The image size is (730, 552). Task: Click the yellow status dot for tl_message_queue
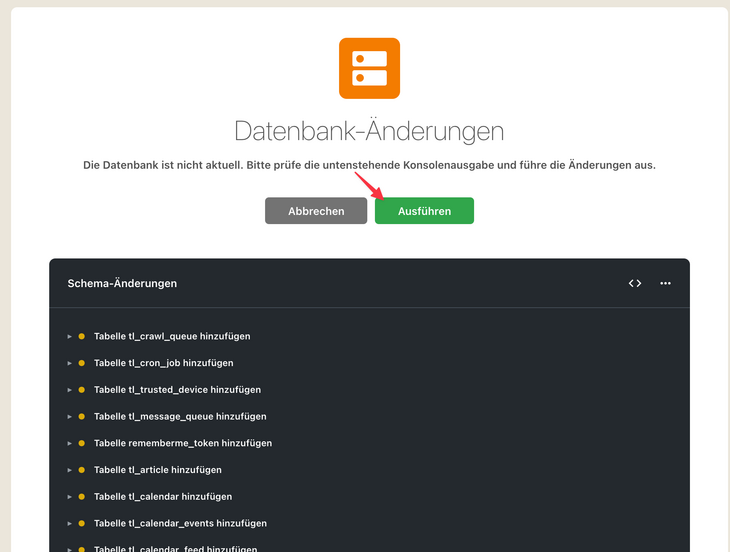click(81, 417)
